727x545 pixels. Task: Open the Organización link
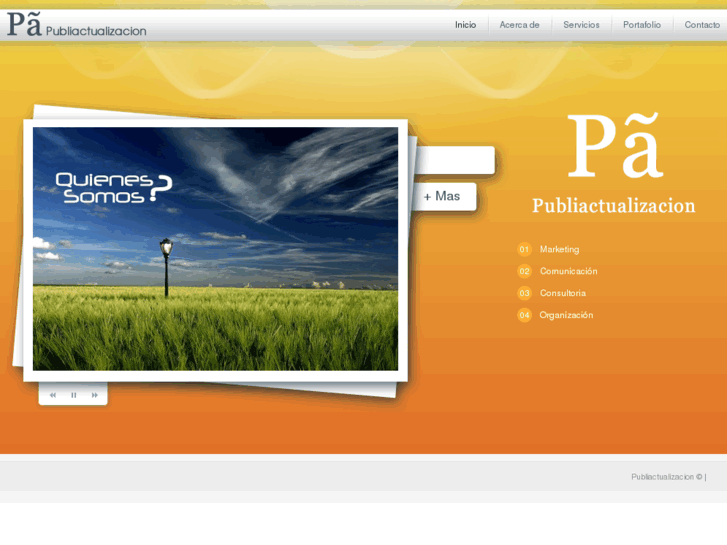566,315
